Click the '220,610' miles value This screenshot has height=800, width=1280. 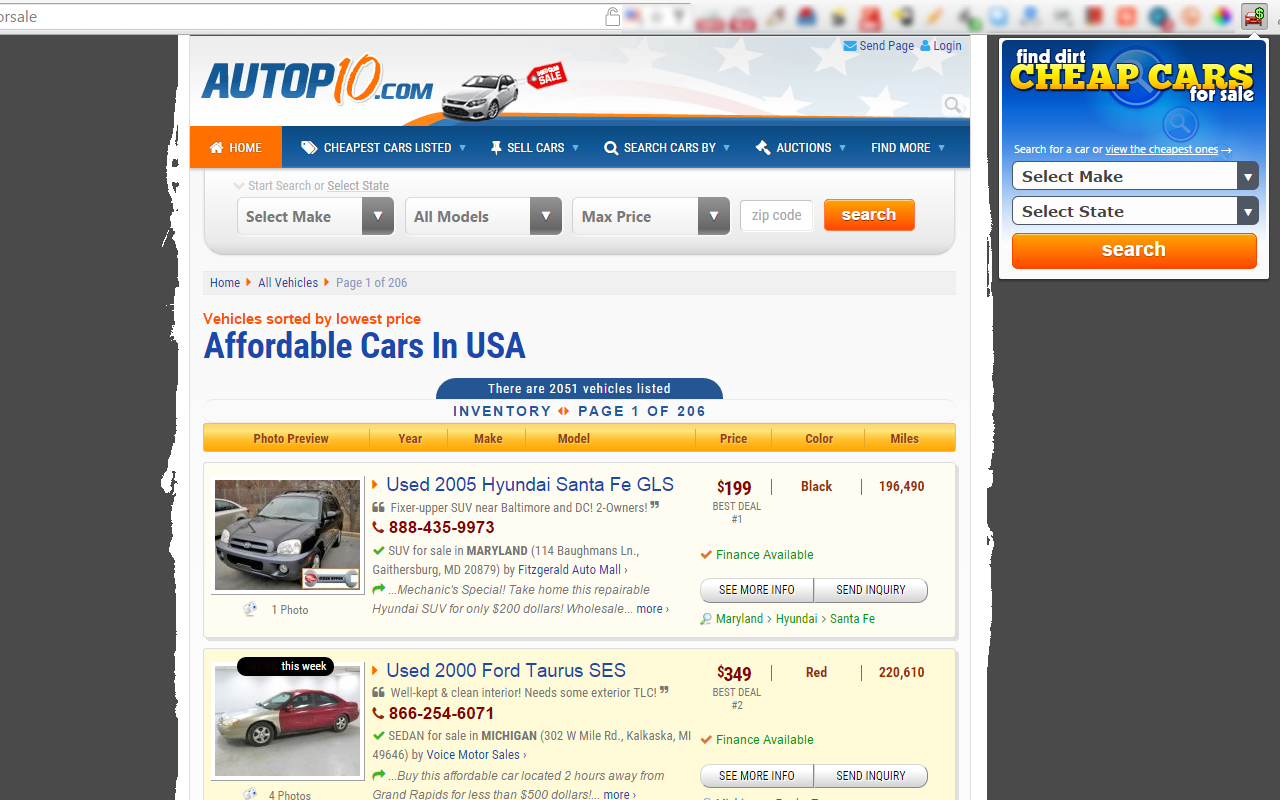(902, 673)
